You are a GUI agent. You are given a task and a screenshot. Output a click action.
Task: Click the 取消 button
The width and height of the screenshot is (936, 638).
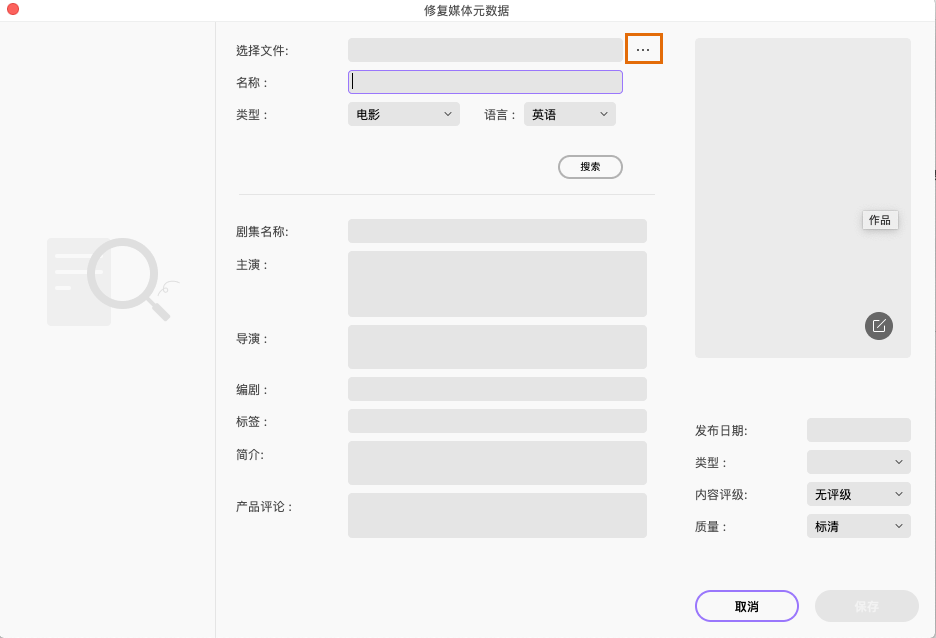pyautogui.click(x=746, y=606)
